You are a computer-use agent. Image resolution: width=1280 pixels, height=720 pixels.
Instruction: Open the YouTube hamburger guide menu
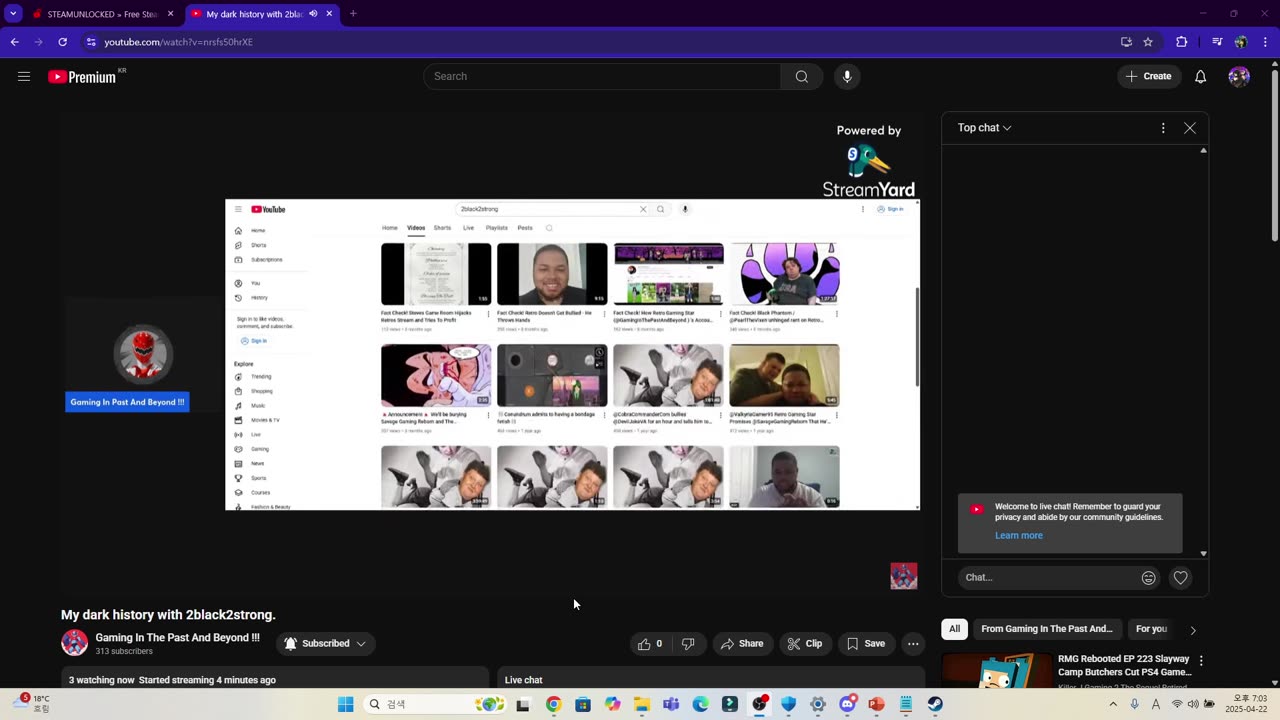point(24,76)
